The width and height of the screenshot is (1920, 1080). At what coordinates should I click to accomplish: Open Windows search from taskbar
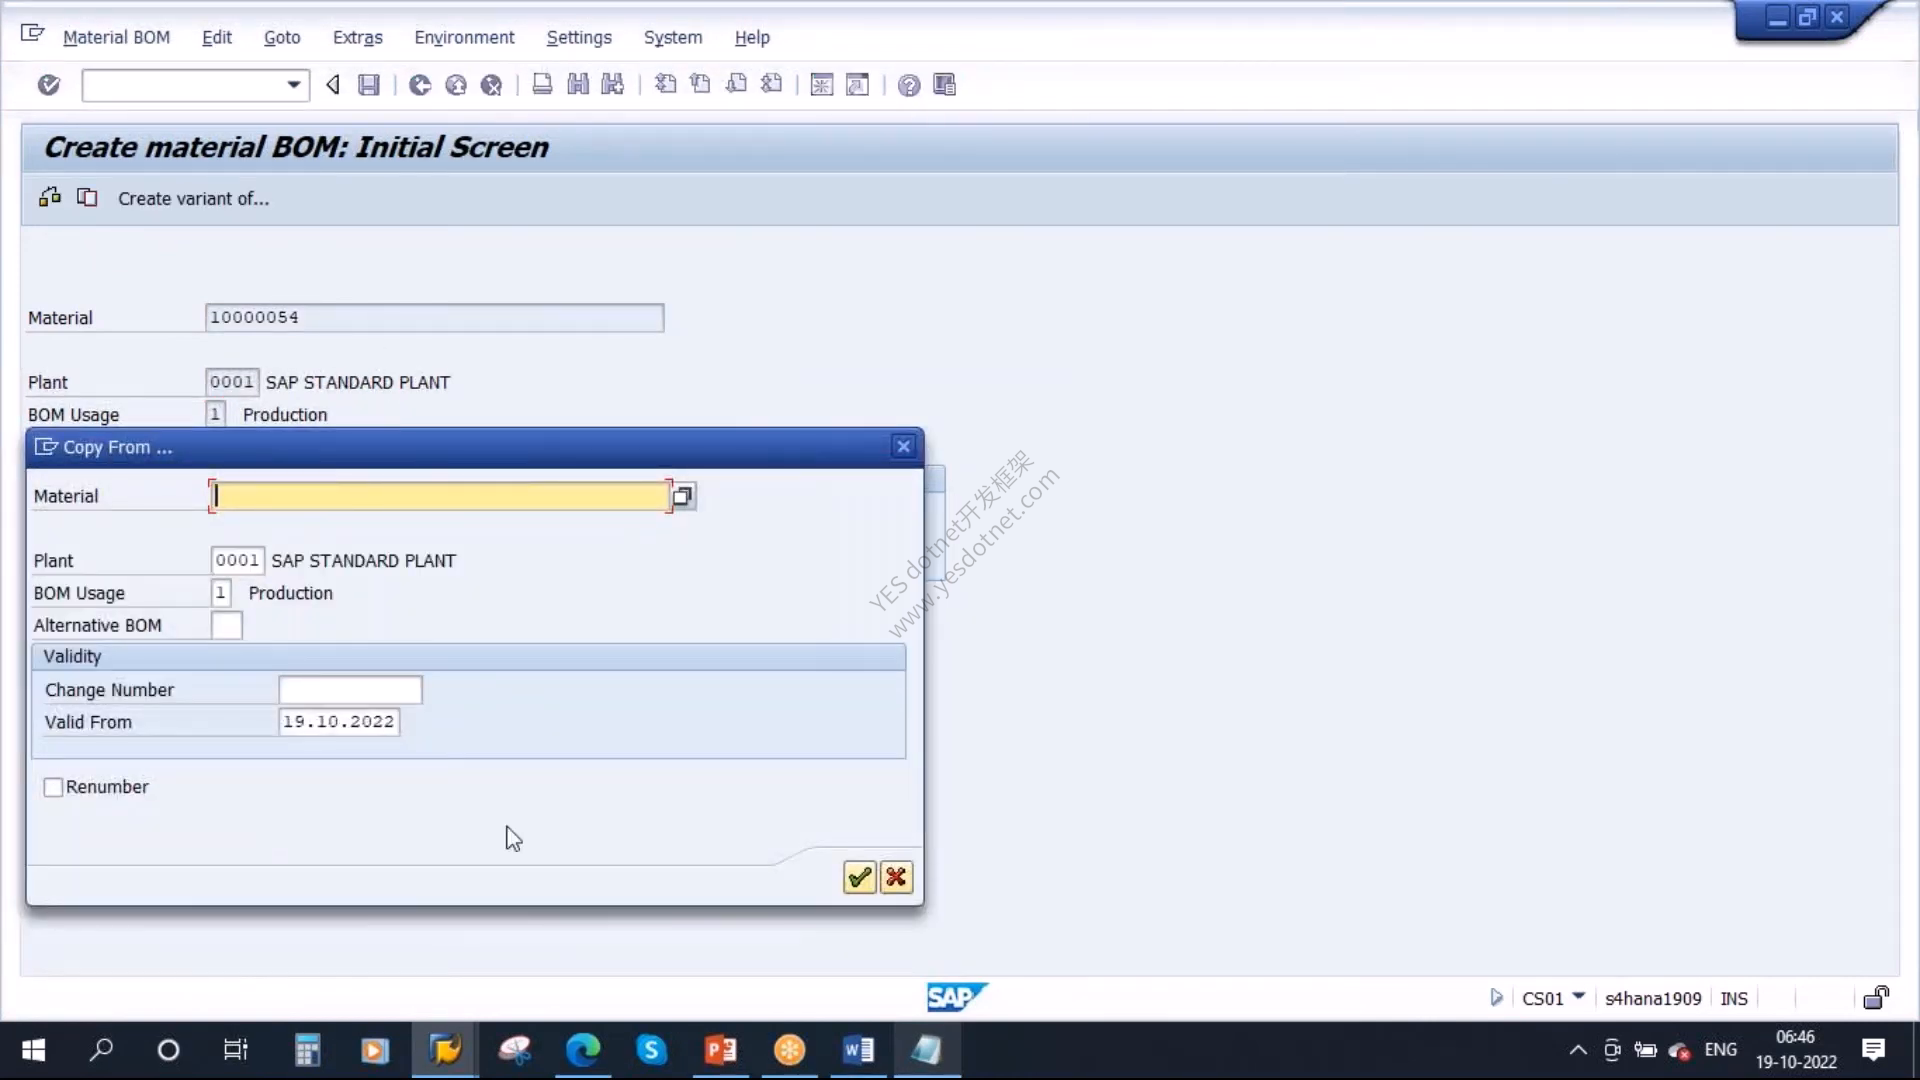[x=101, y=1050]
